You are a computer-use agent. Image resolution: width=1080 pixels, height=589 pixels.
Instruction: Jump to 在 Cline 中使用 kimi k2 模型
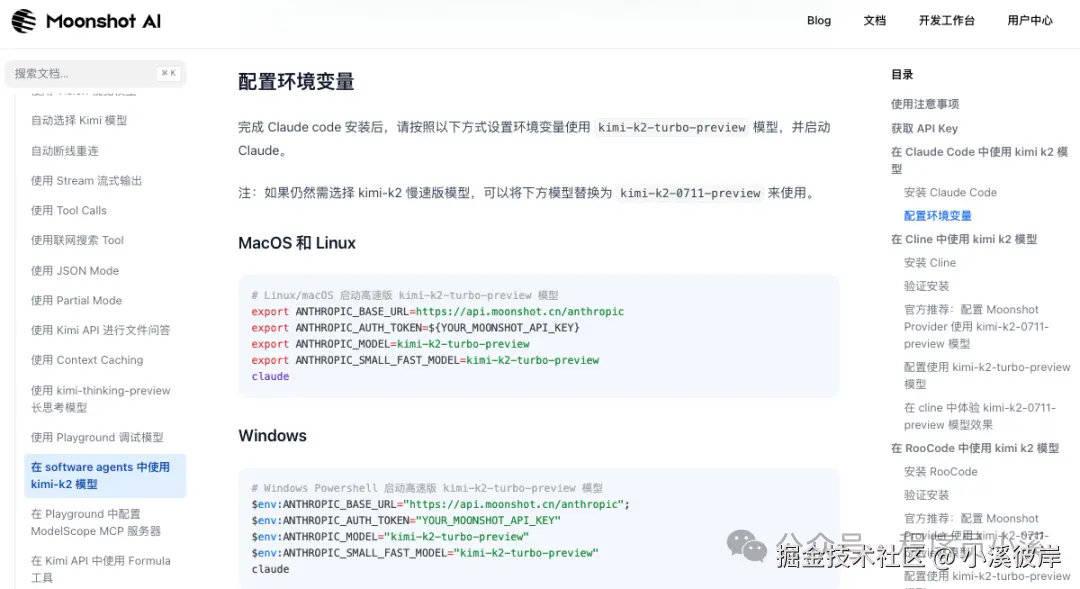(x=964, y=239)
